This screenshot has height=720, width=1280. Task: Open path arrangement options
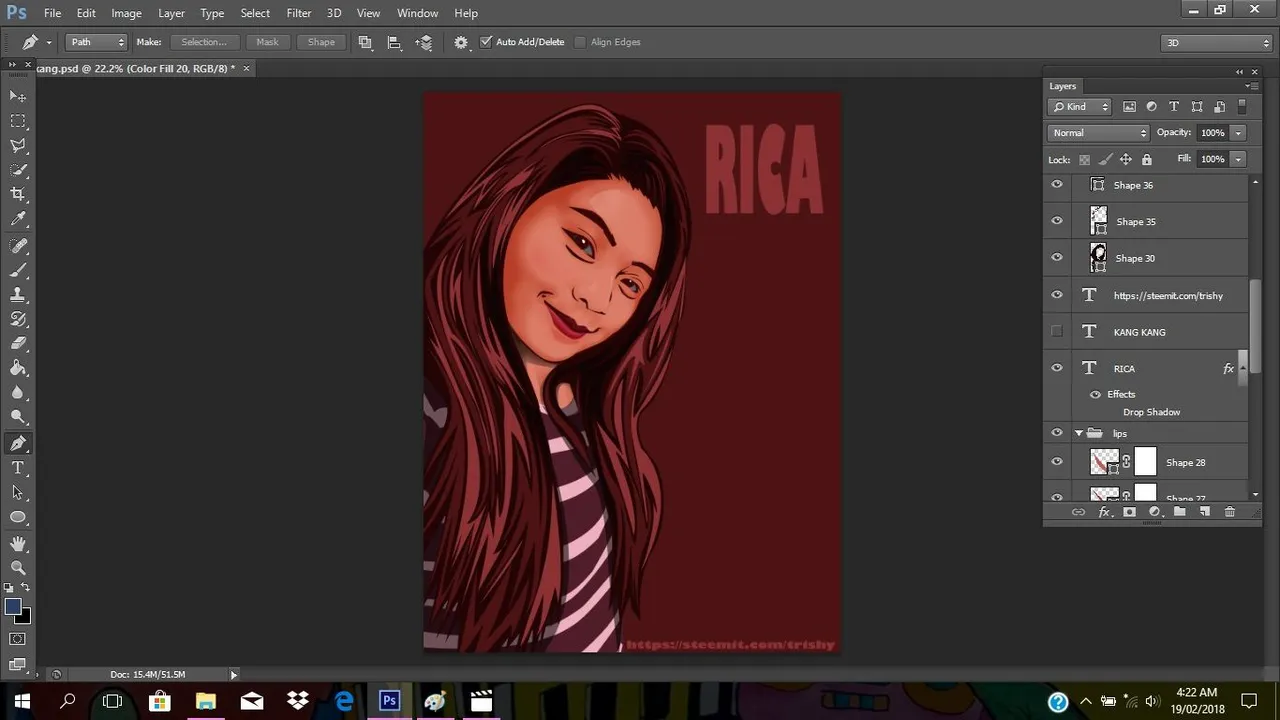click(x=424, y=42)
